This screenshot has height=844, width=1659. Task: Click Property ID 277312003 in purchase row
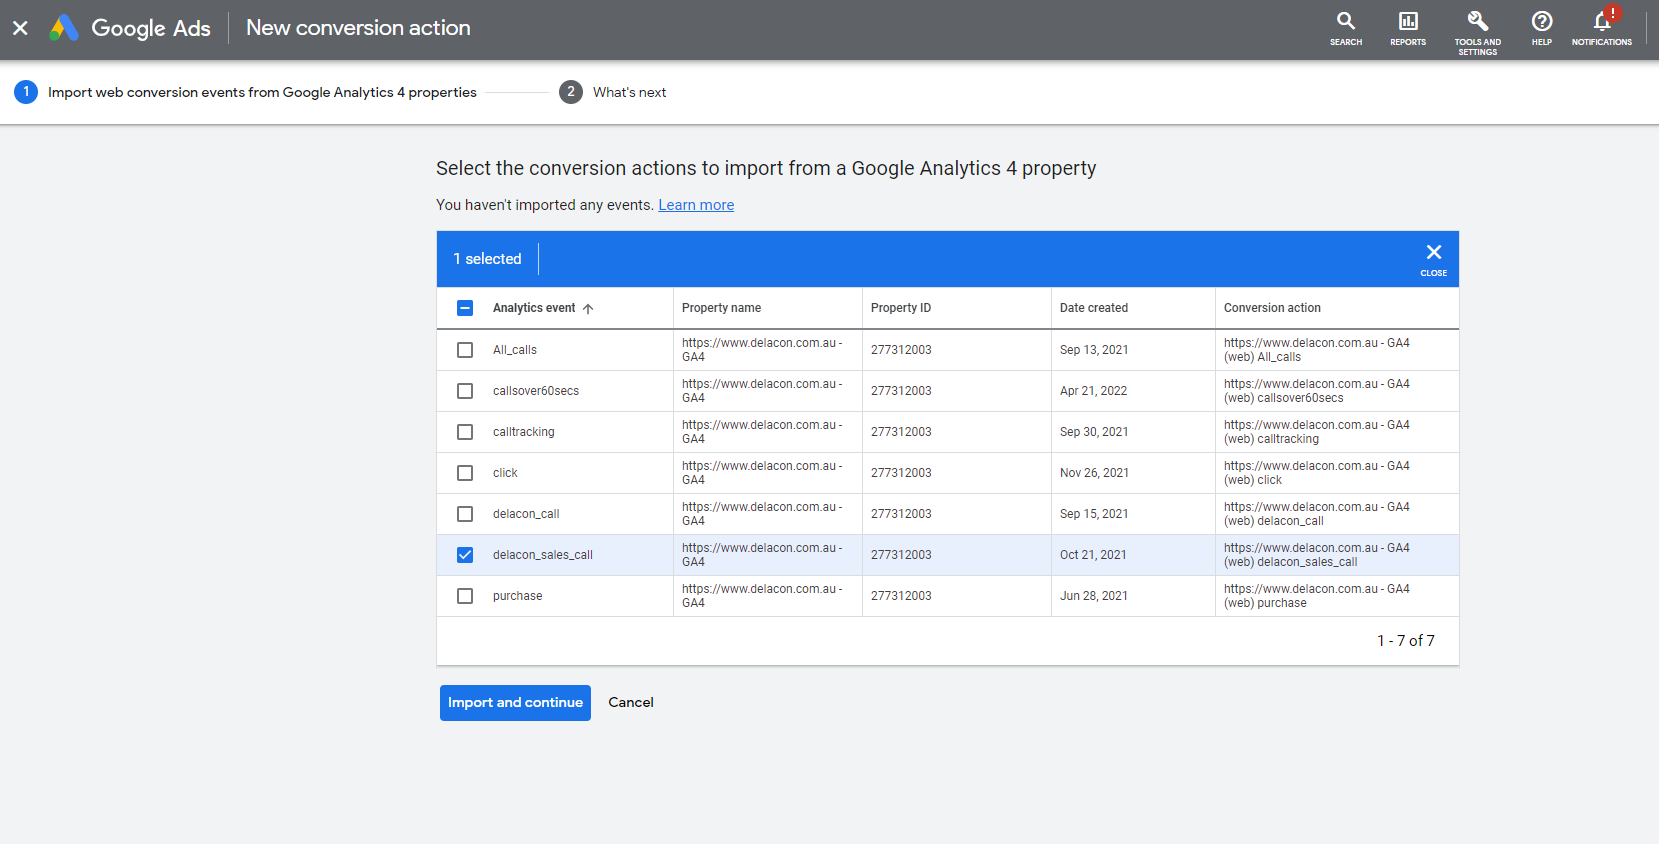(x=901, y=596)
